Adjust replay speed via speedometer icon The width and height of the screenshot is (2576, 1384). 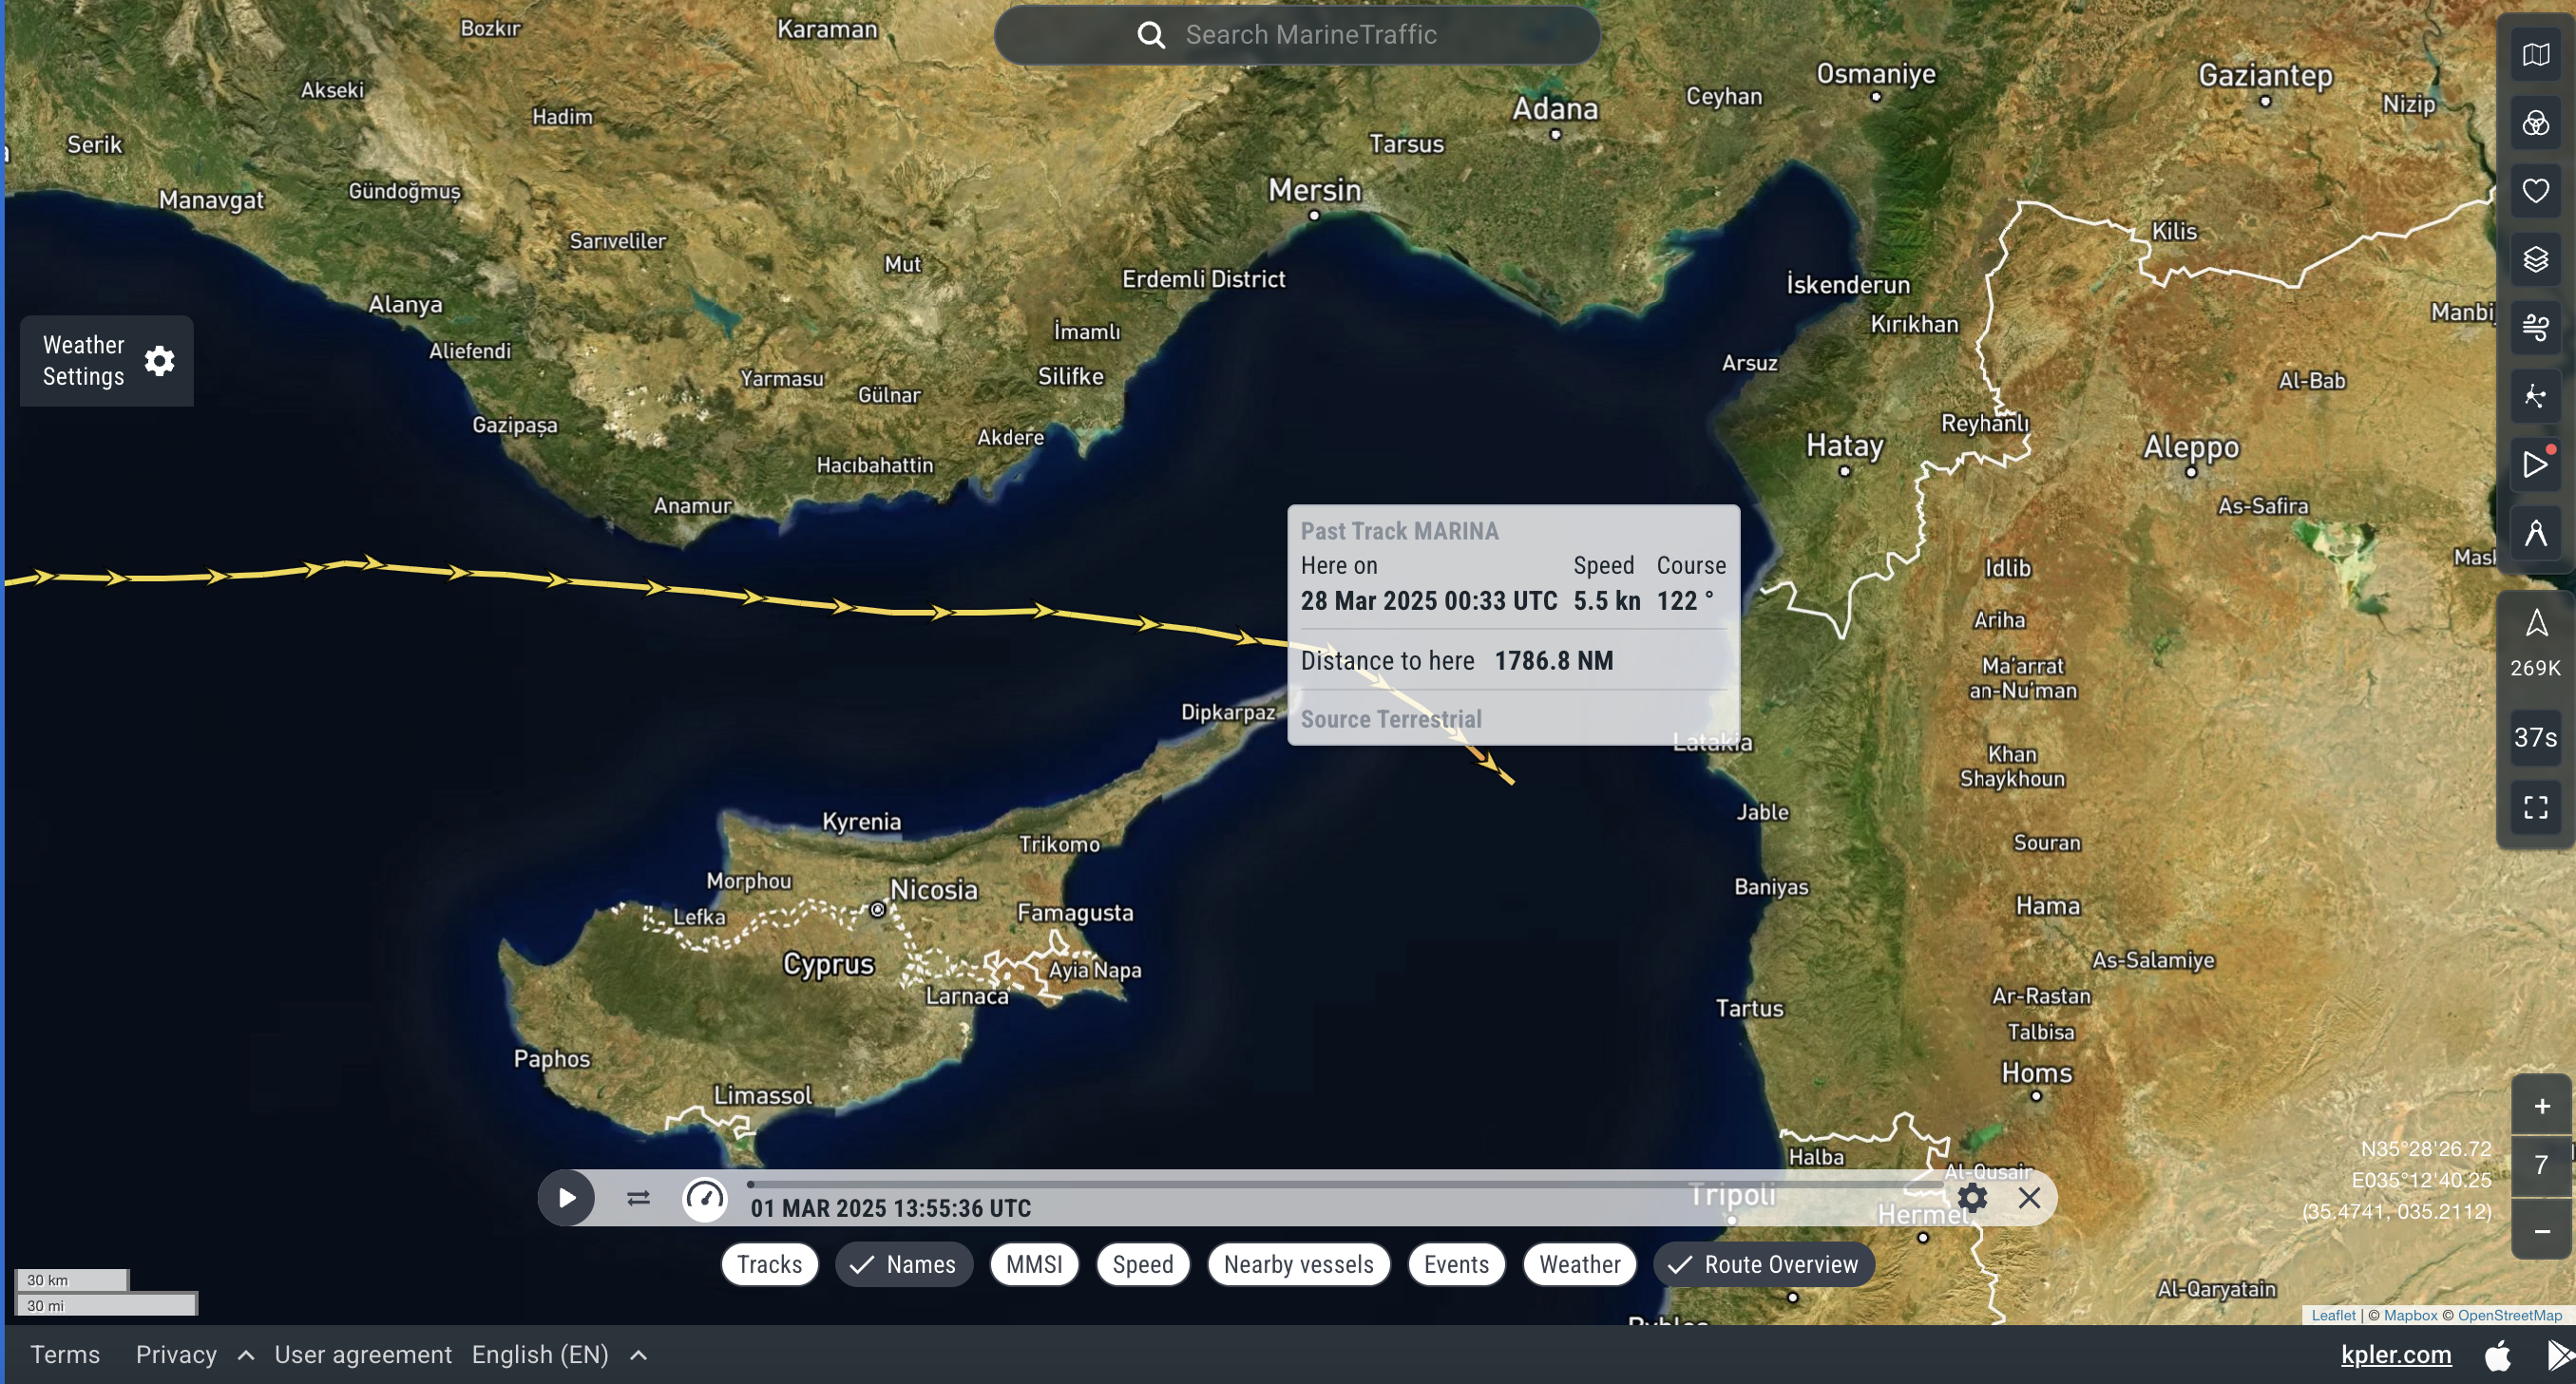[x=705, y=1198]
